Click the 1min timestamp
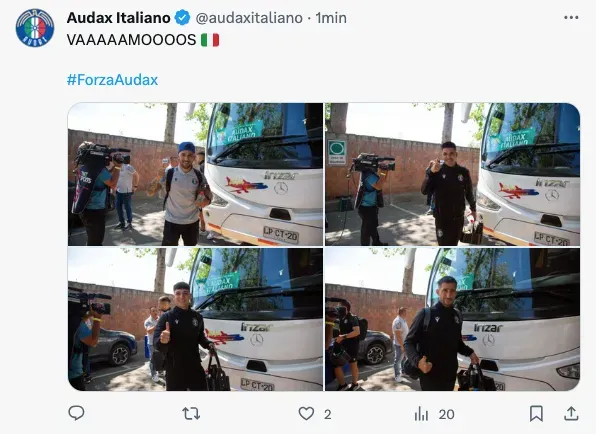This screenshot has width=596, height=434. point(331,18)
